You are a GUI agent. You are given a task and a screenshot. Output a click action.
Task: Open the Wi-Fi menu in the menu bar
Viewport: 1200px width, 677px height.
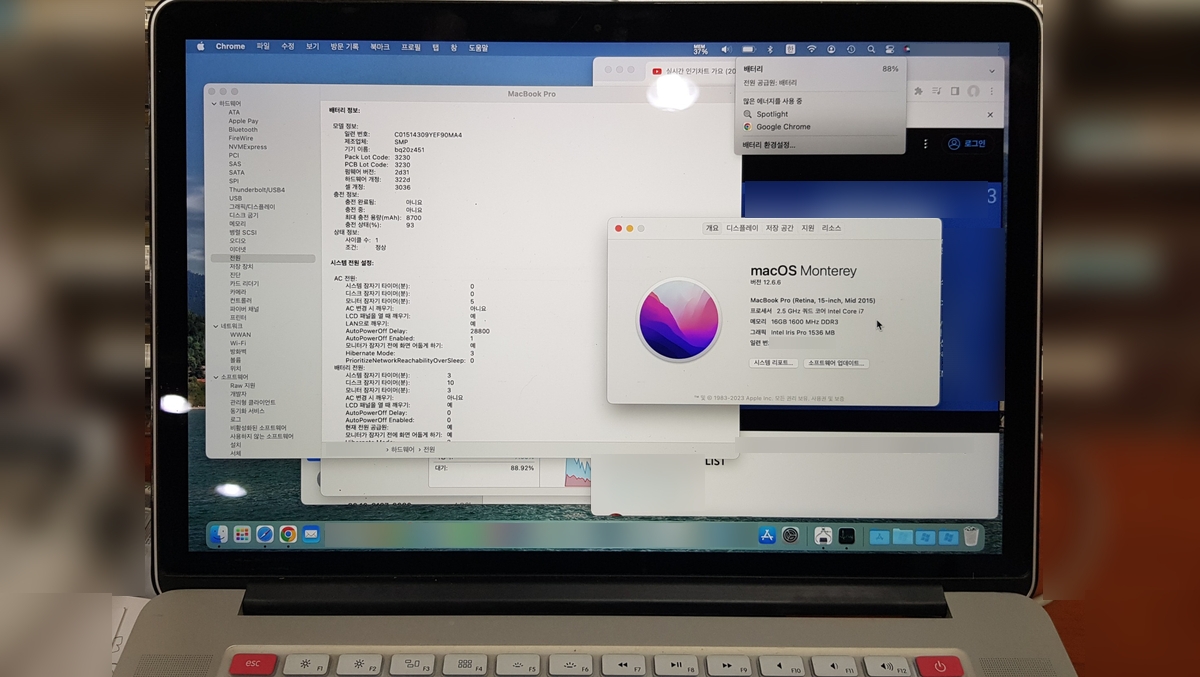(811, 48)
